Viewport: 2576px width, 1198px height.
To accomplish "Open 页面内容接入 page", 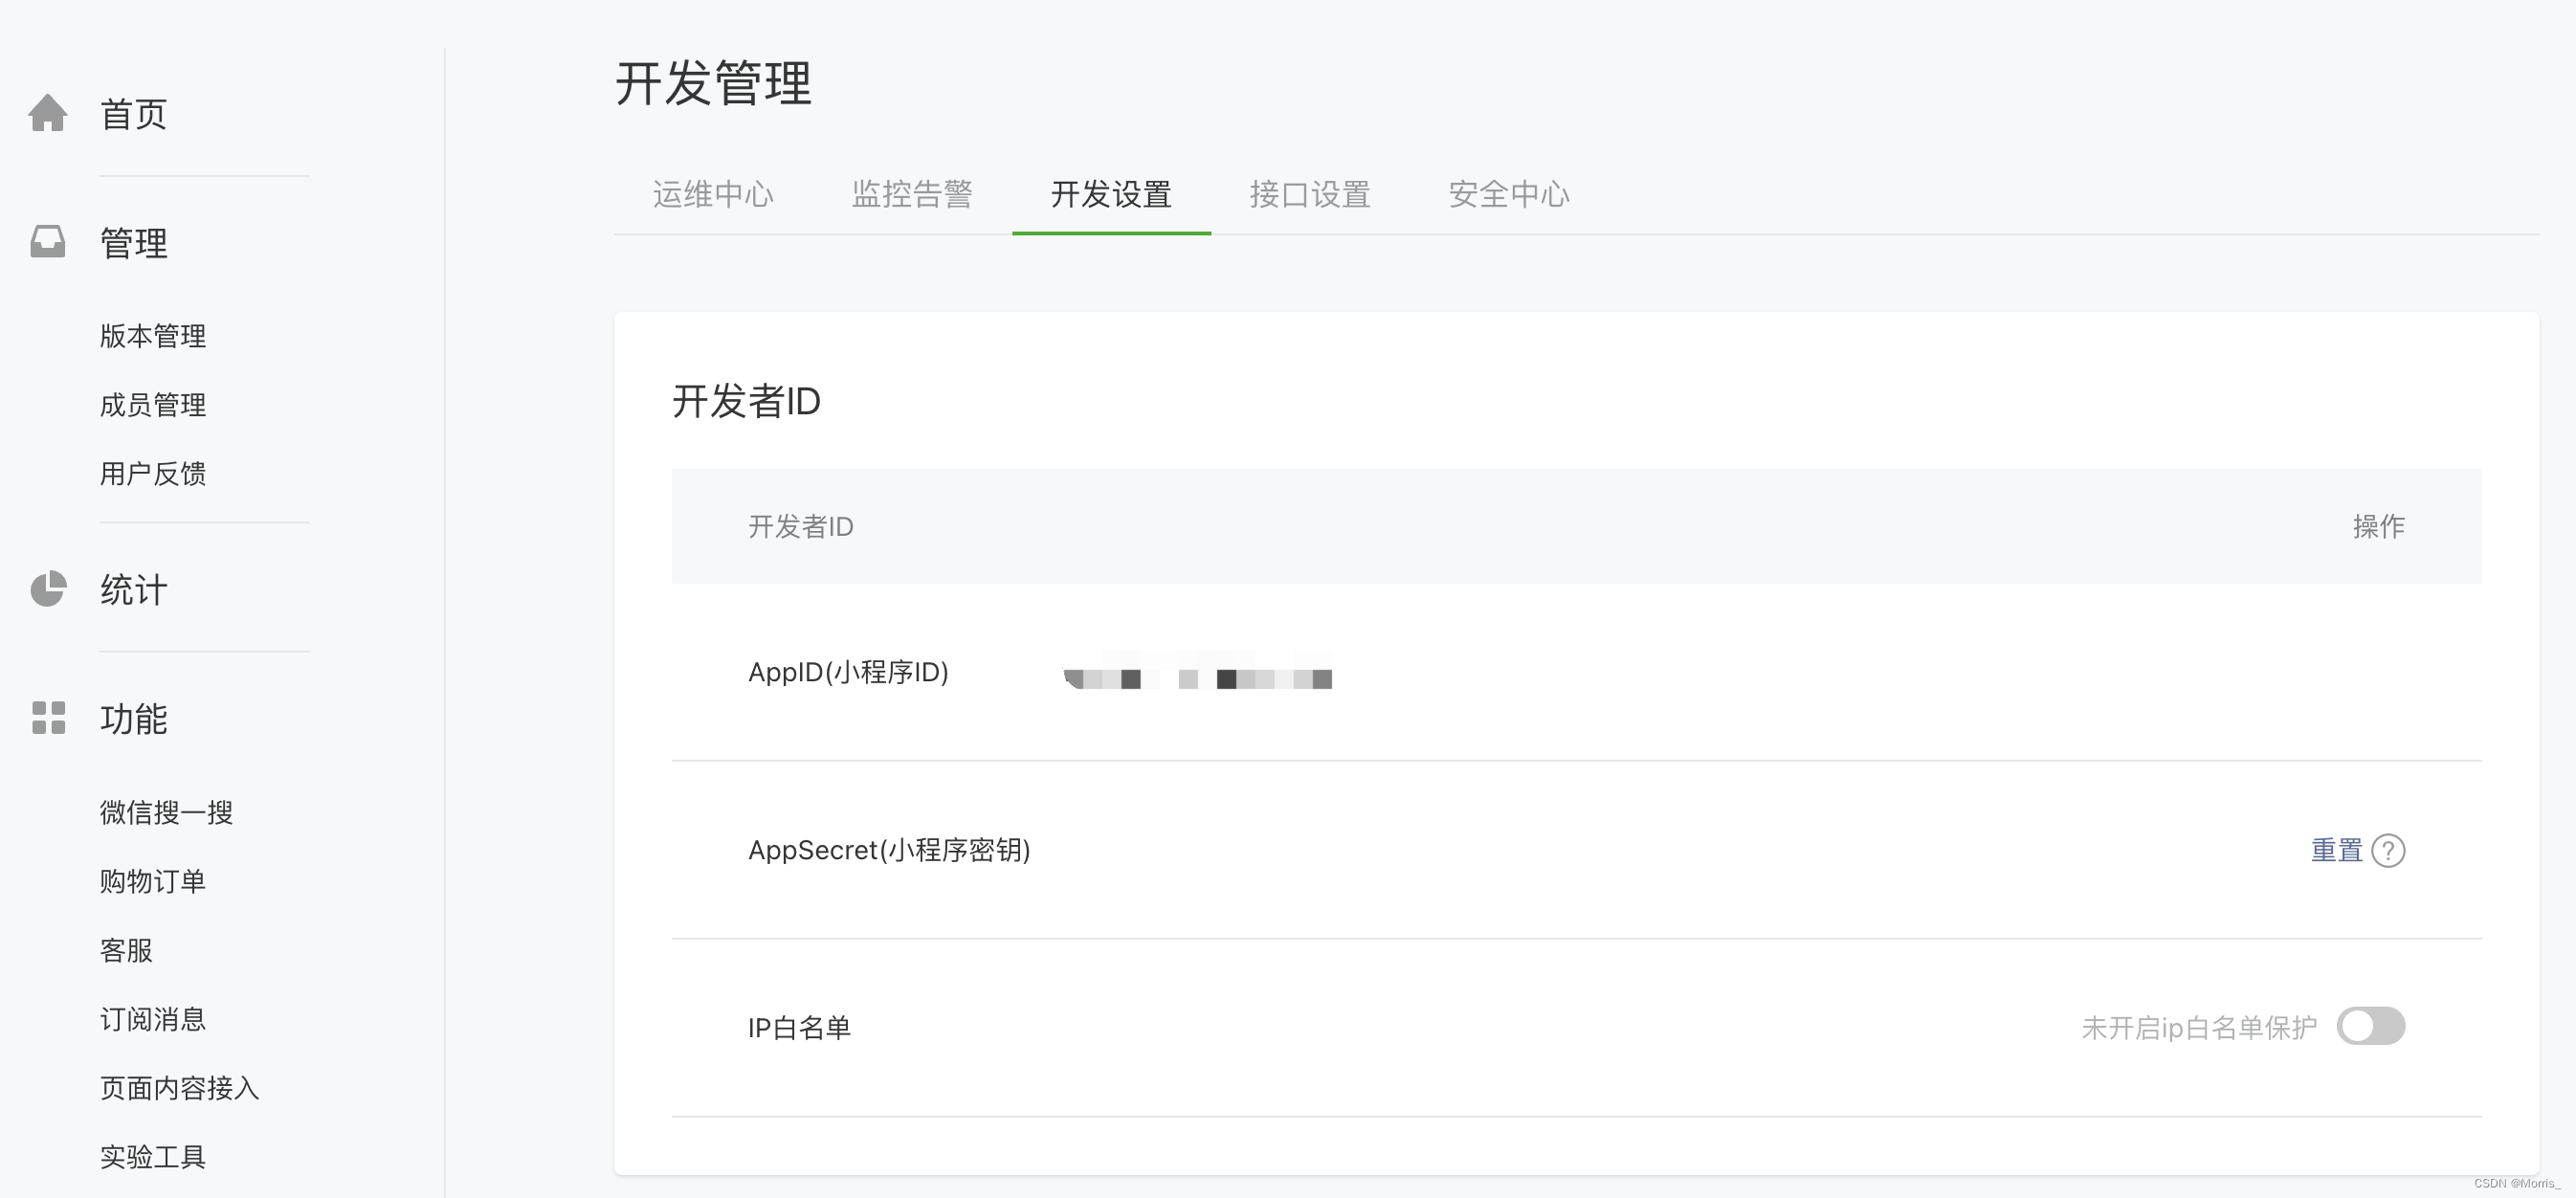I will click(x=179, y=1088).
